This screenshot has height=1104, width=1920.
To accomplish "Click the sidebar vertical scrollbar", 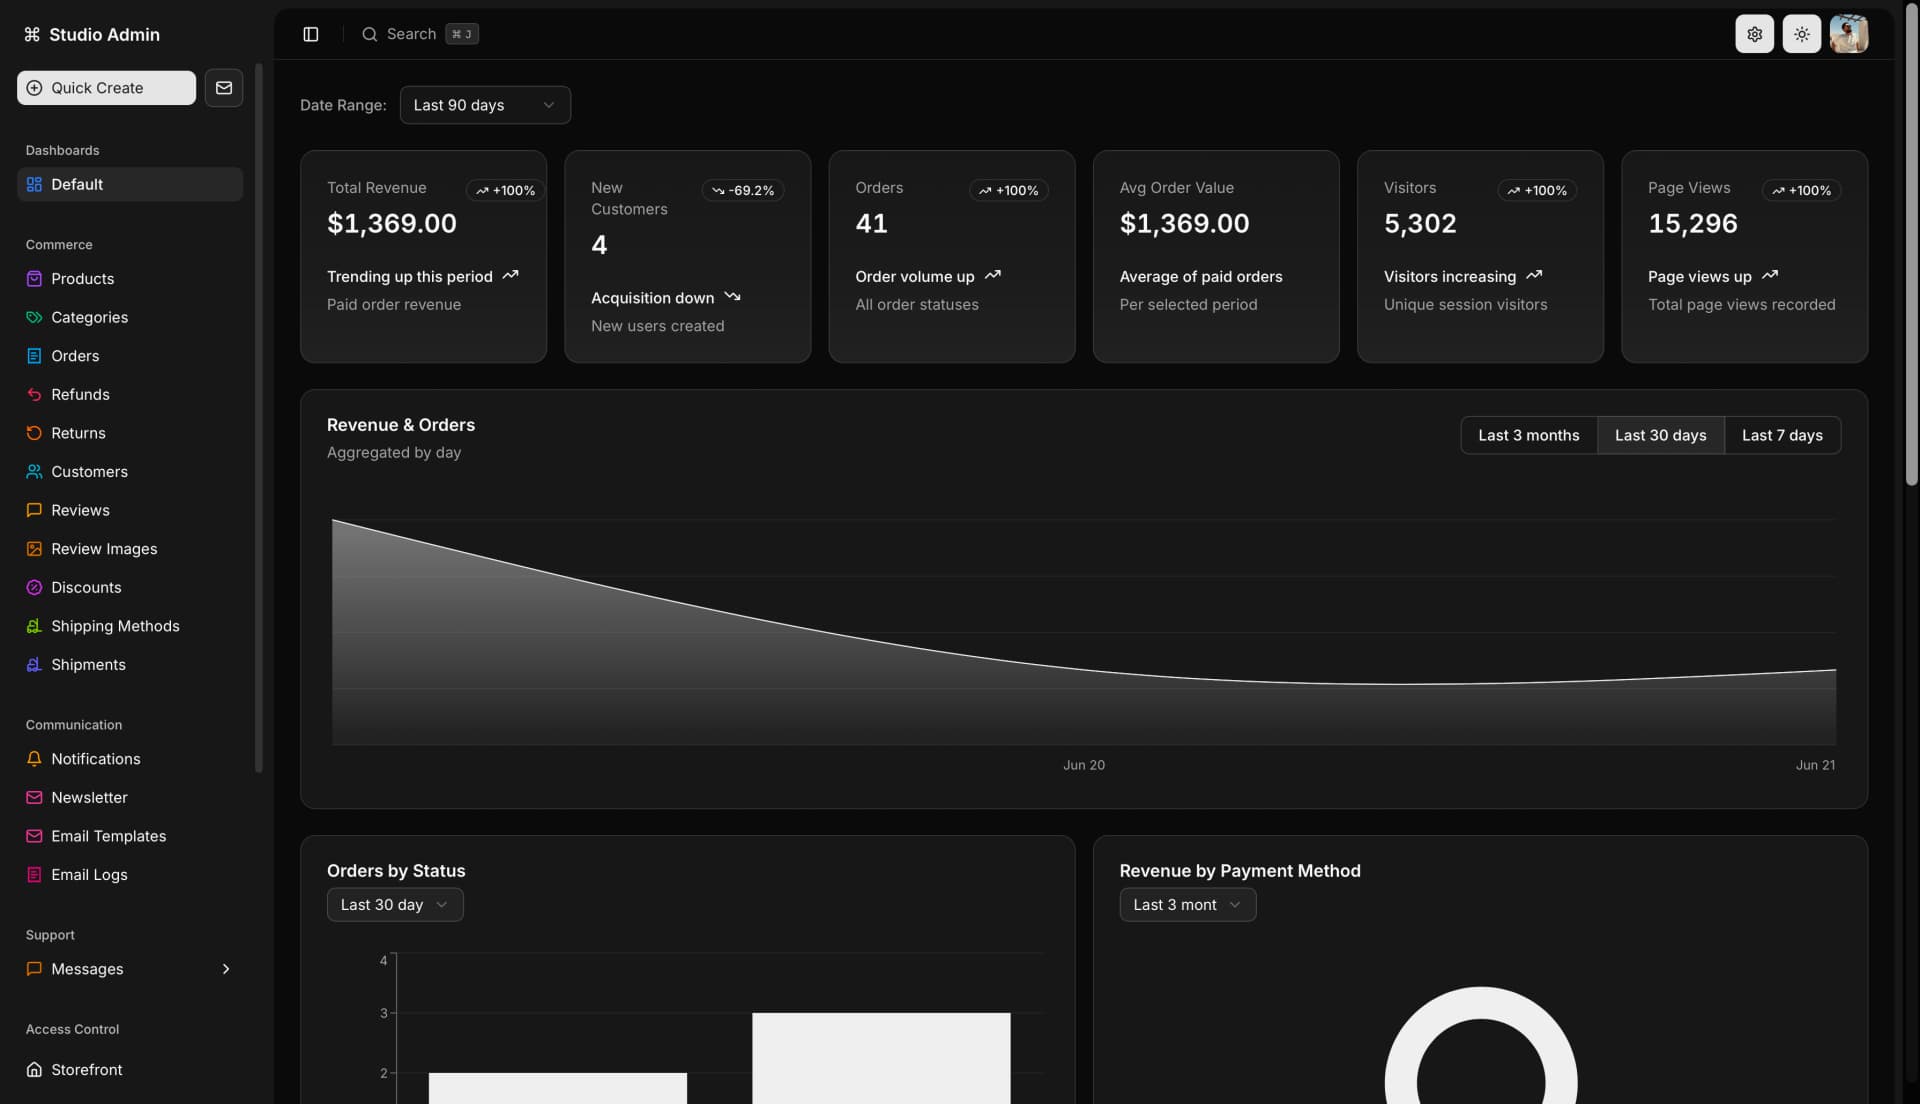I will 259,418.
